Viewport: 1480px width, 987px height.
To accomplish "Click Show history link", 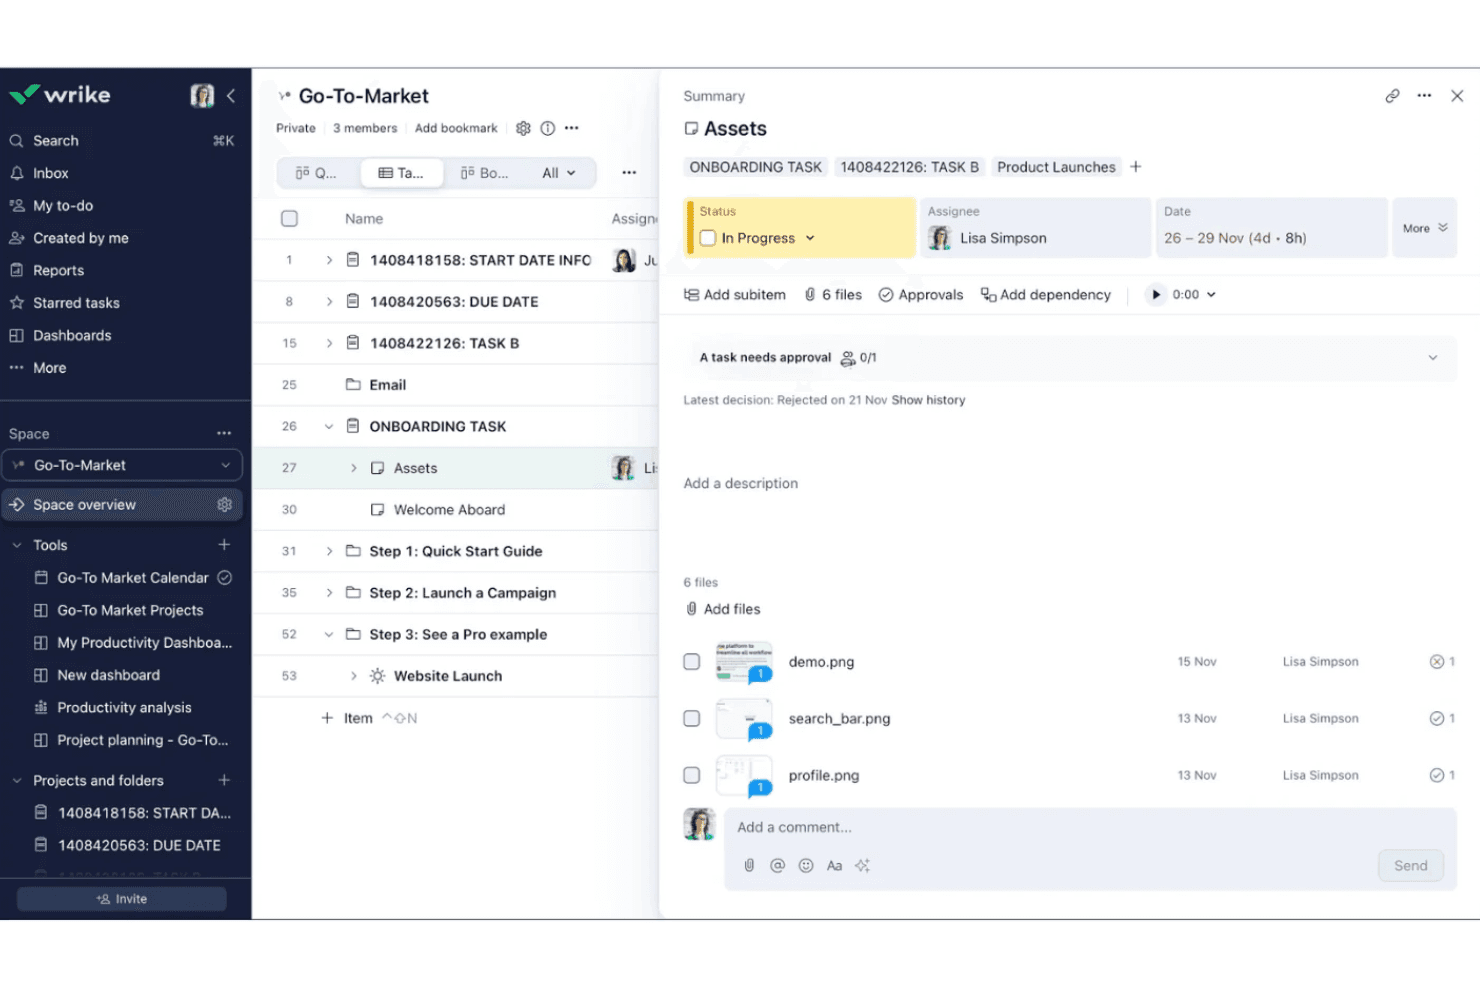I will (928, 400).
